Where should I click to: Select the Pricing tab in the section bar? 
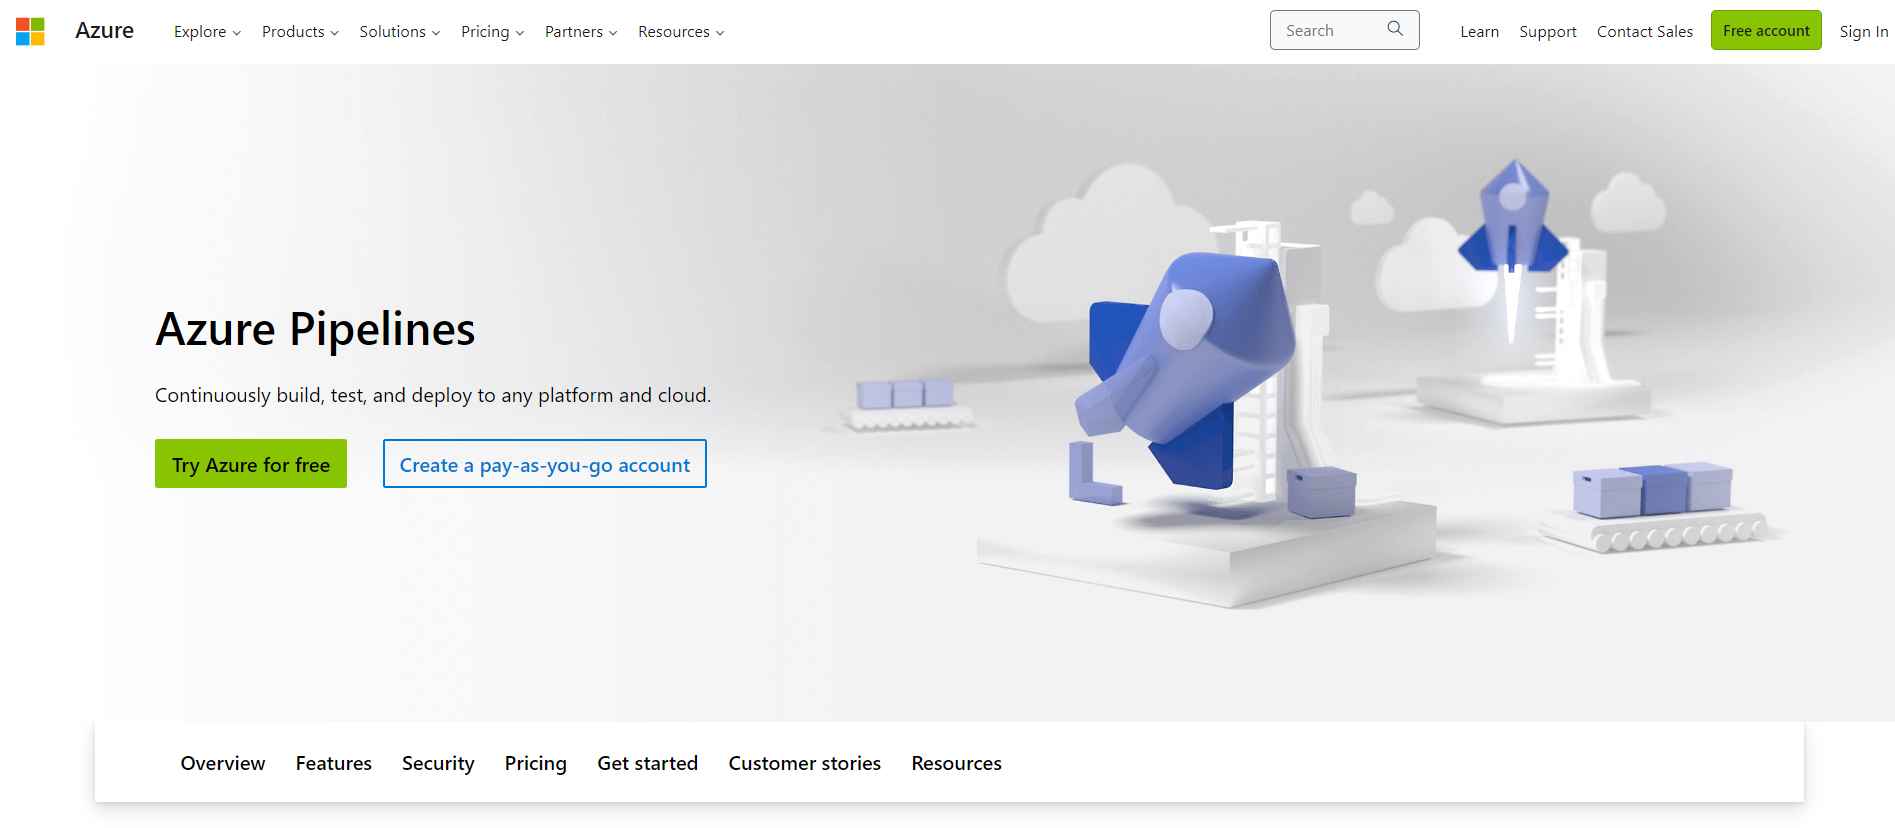point(536,763)
